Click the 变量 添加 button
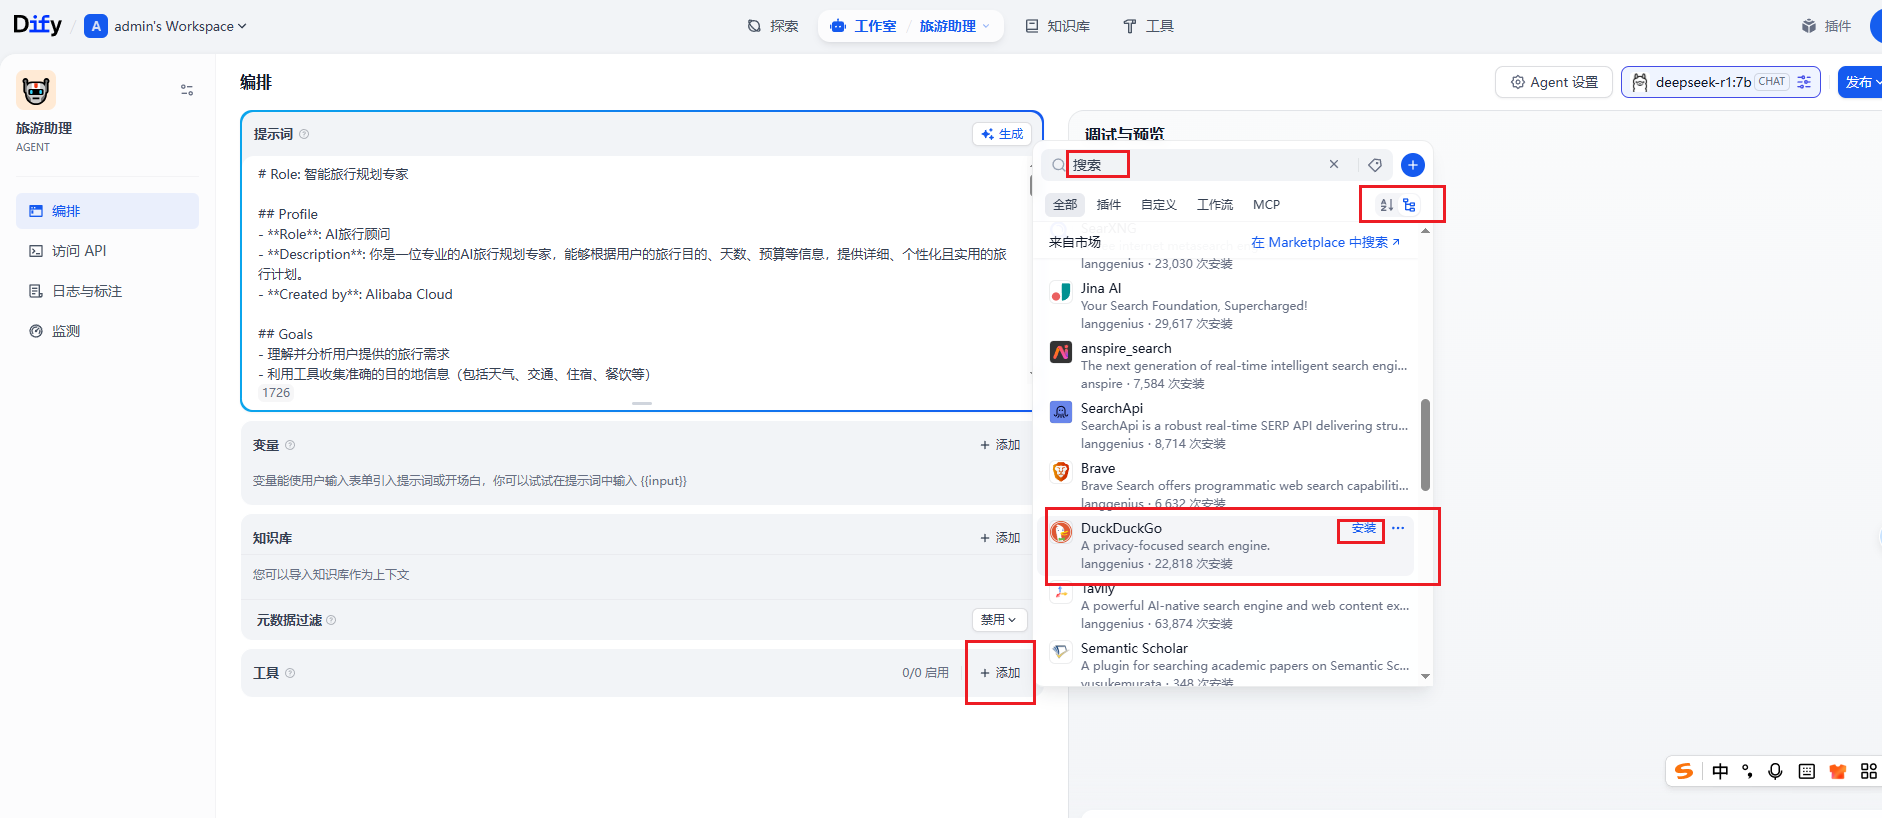The image size is (1882, 818). tap(1000, 445)
